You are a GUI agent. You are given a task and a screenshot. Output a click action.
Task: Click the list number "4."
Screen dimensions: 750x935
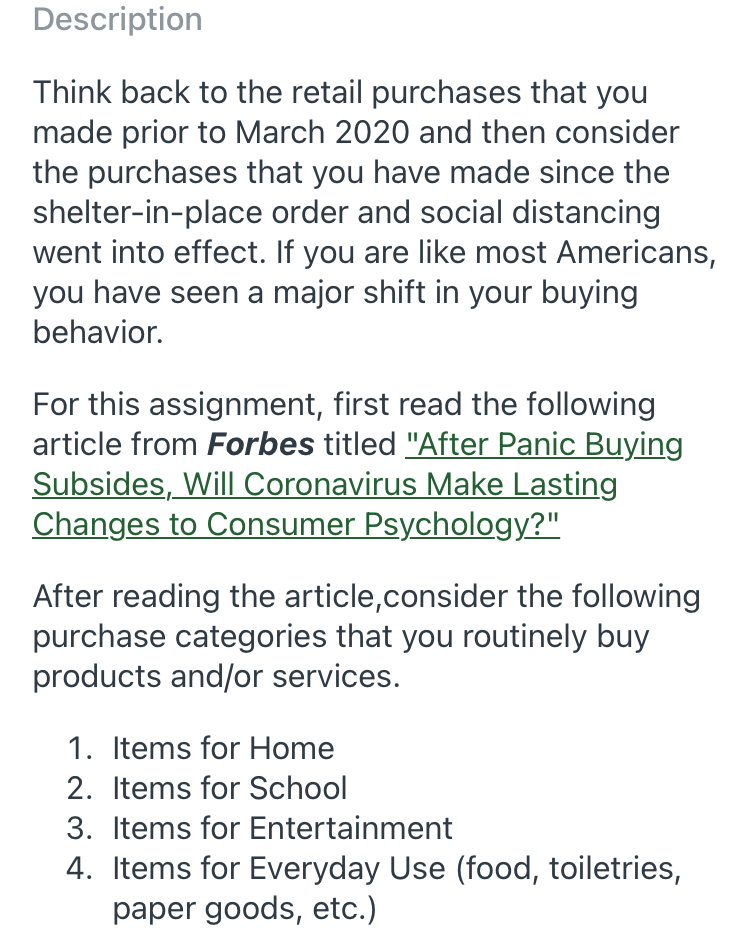tap(82, 868)
